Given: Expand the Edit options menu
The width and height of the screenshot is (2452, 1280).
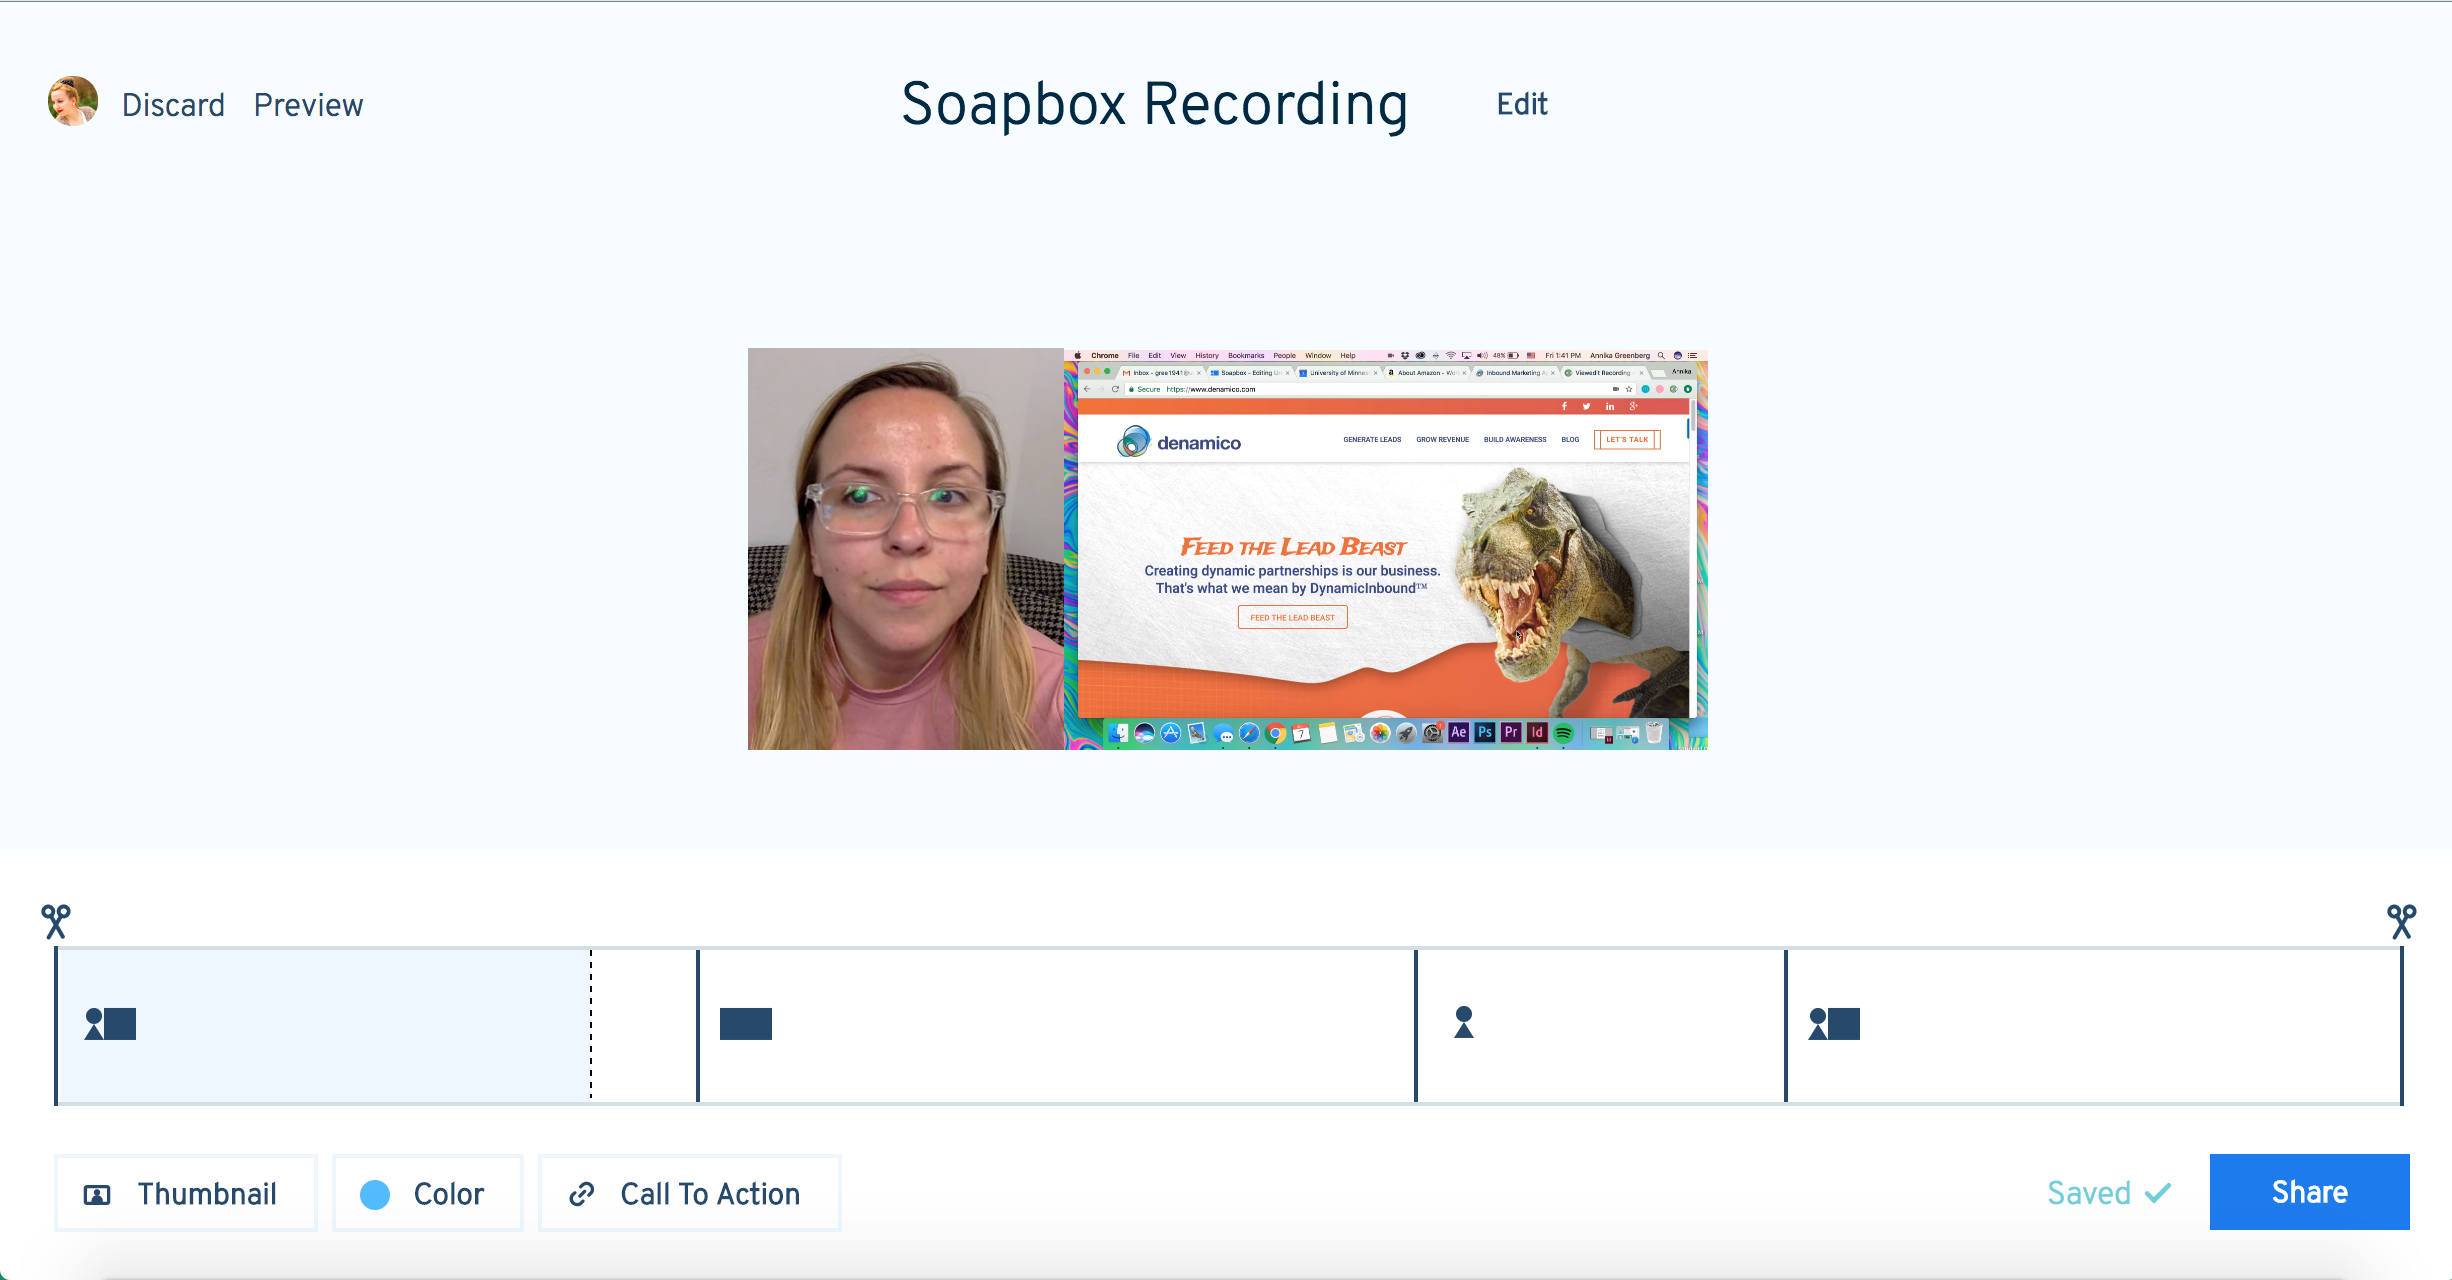Looking at the screenshot, I should (x=1520, y=104).
